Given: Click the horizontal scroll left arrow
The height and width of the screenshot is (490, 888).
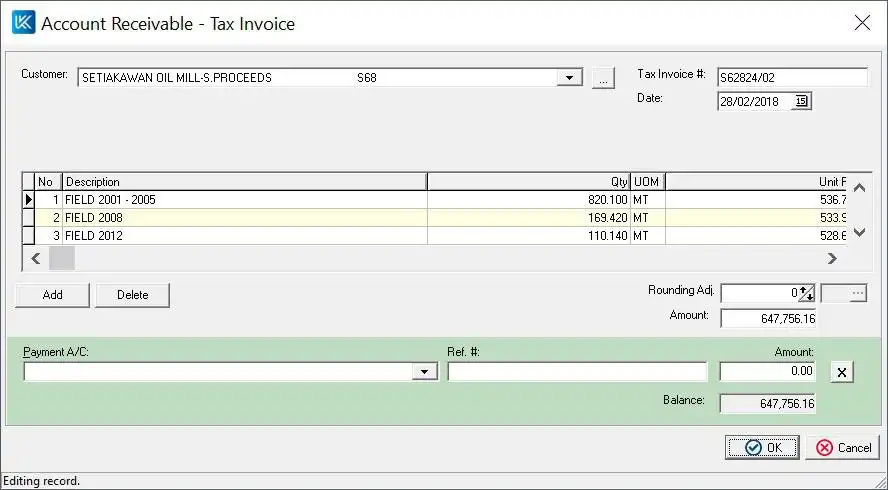Looking at the screenshot, I should (x=36, y=258).
